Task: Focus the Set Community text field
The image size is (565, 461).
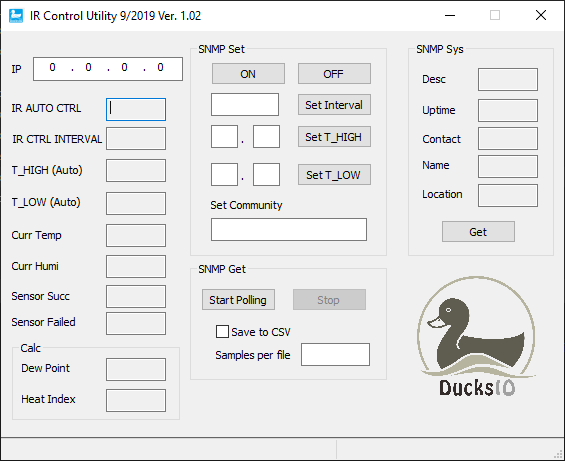Action: tap(289, 229)
